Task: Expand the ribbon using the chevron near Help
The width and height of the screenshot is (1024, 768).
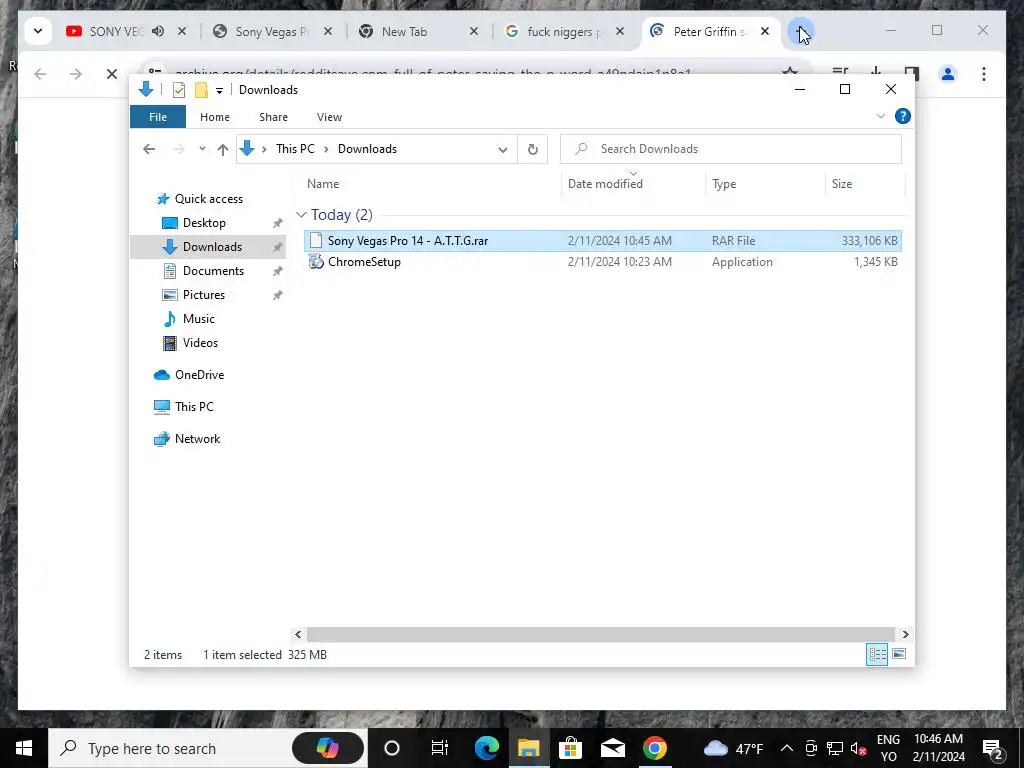Action: 880,116
